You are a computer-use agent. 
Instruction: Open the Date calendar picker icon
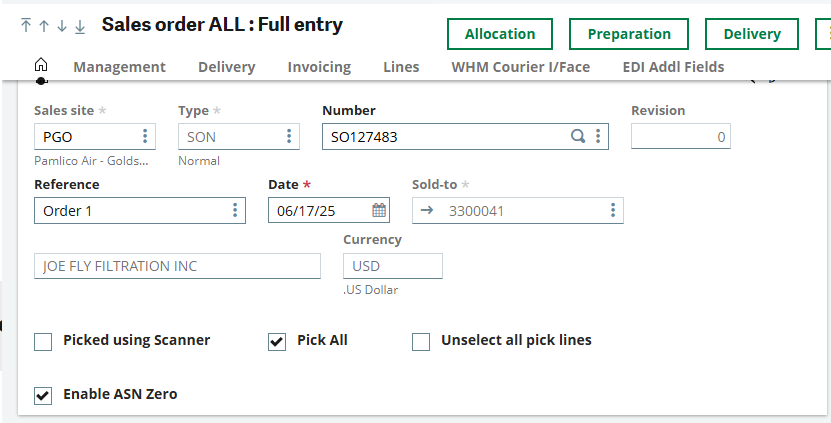coord(379,210)
